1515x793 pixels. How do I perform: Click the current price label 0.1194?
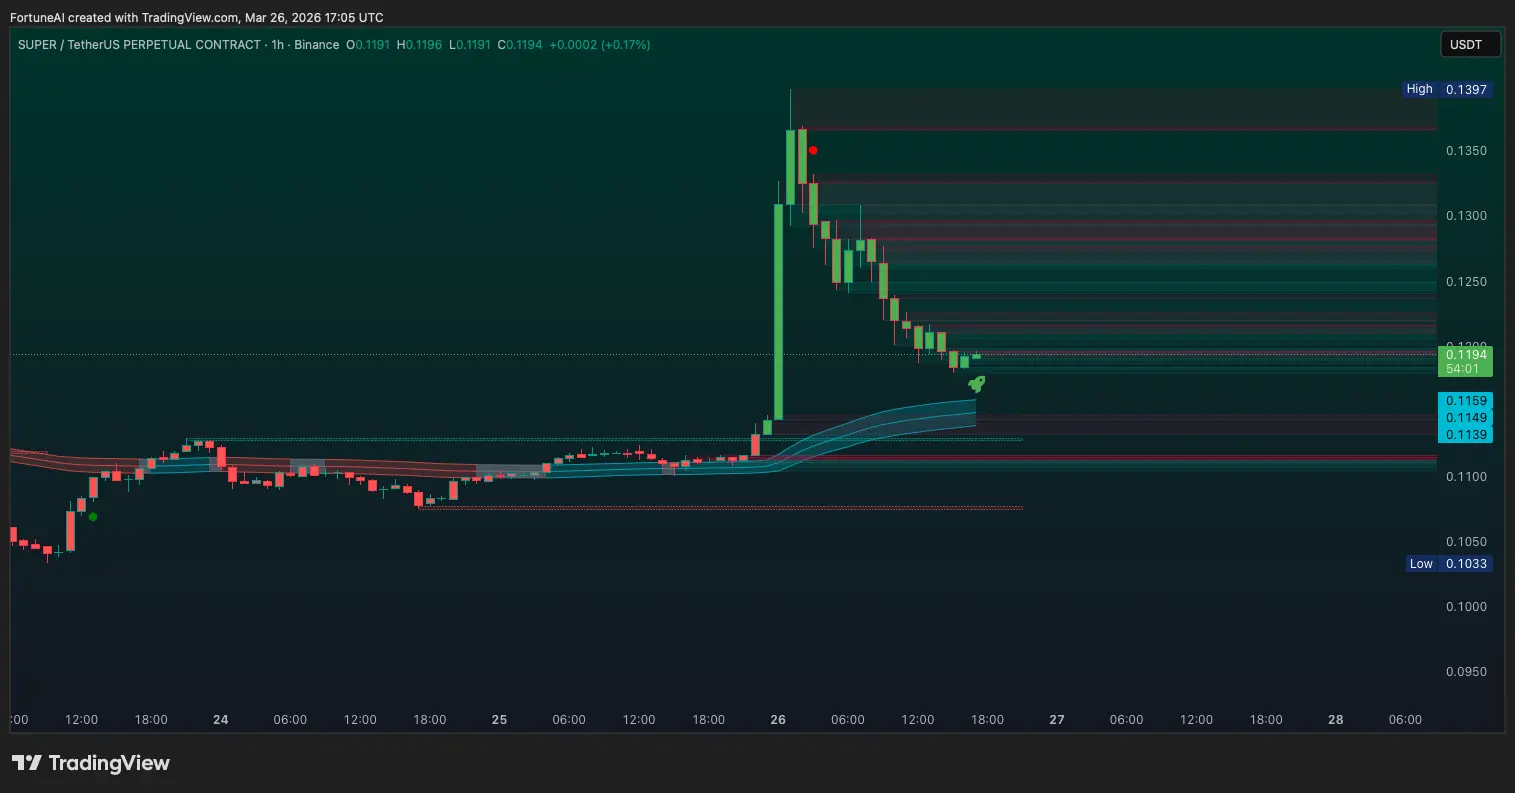click(1465, 354)
